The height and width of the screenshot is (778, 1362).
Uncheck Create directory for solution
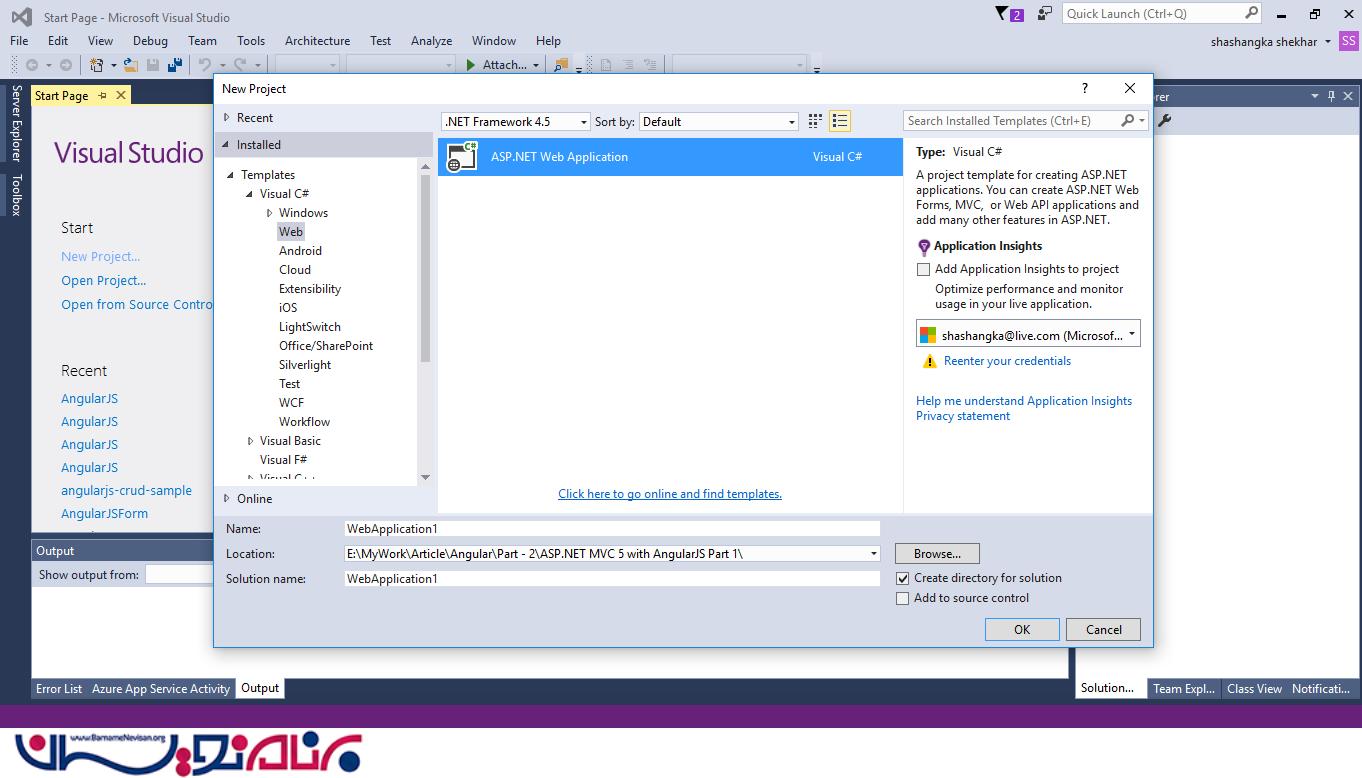tap(903, 578)
